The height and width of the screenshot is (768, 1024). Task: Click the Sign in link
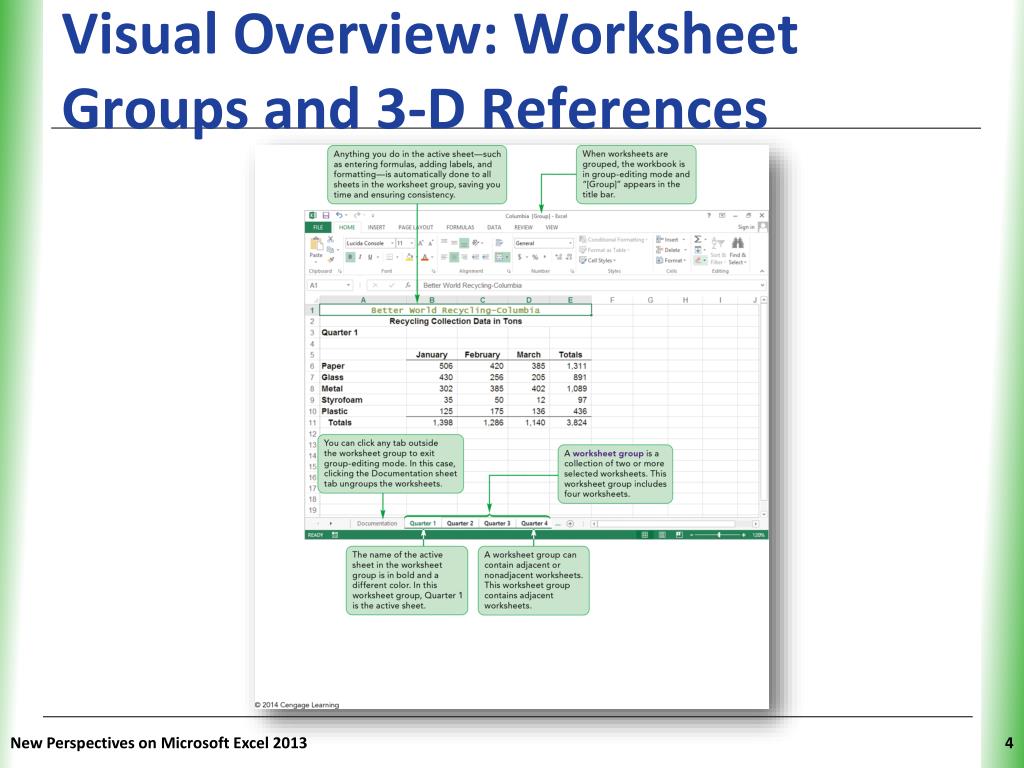coord(746,227)
